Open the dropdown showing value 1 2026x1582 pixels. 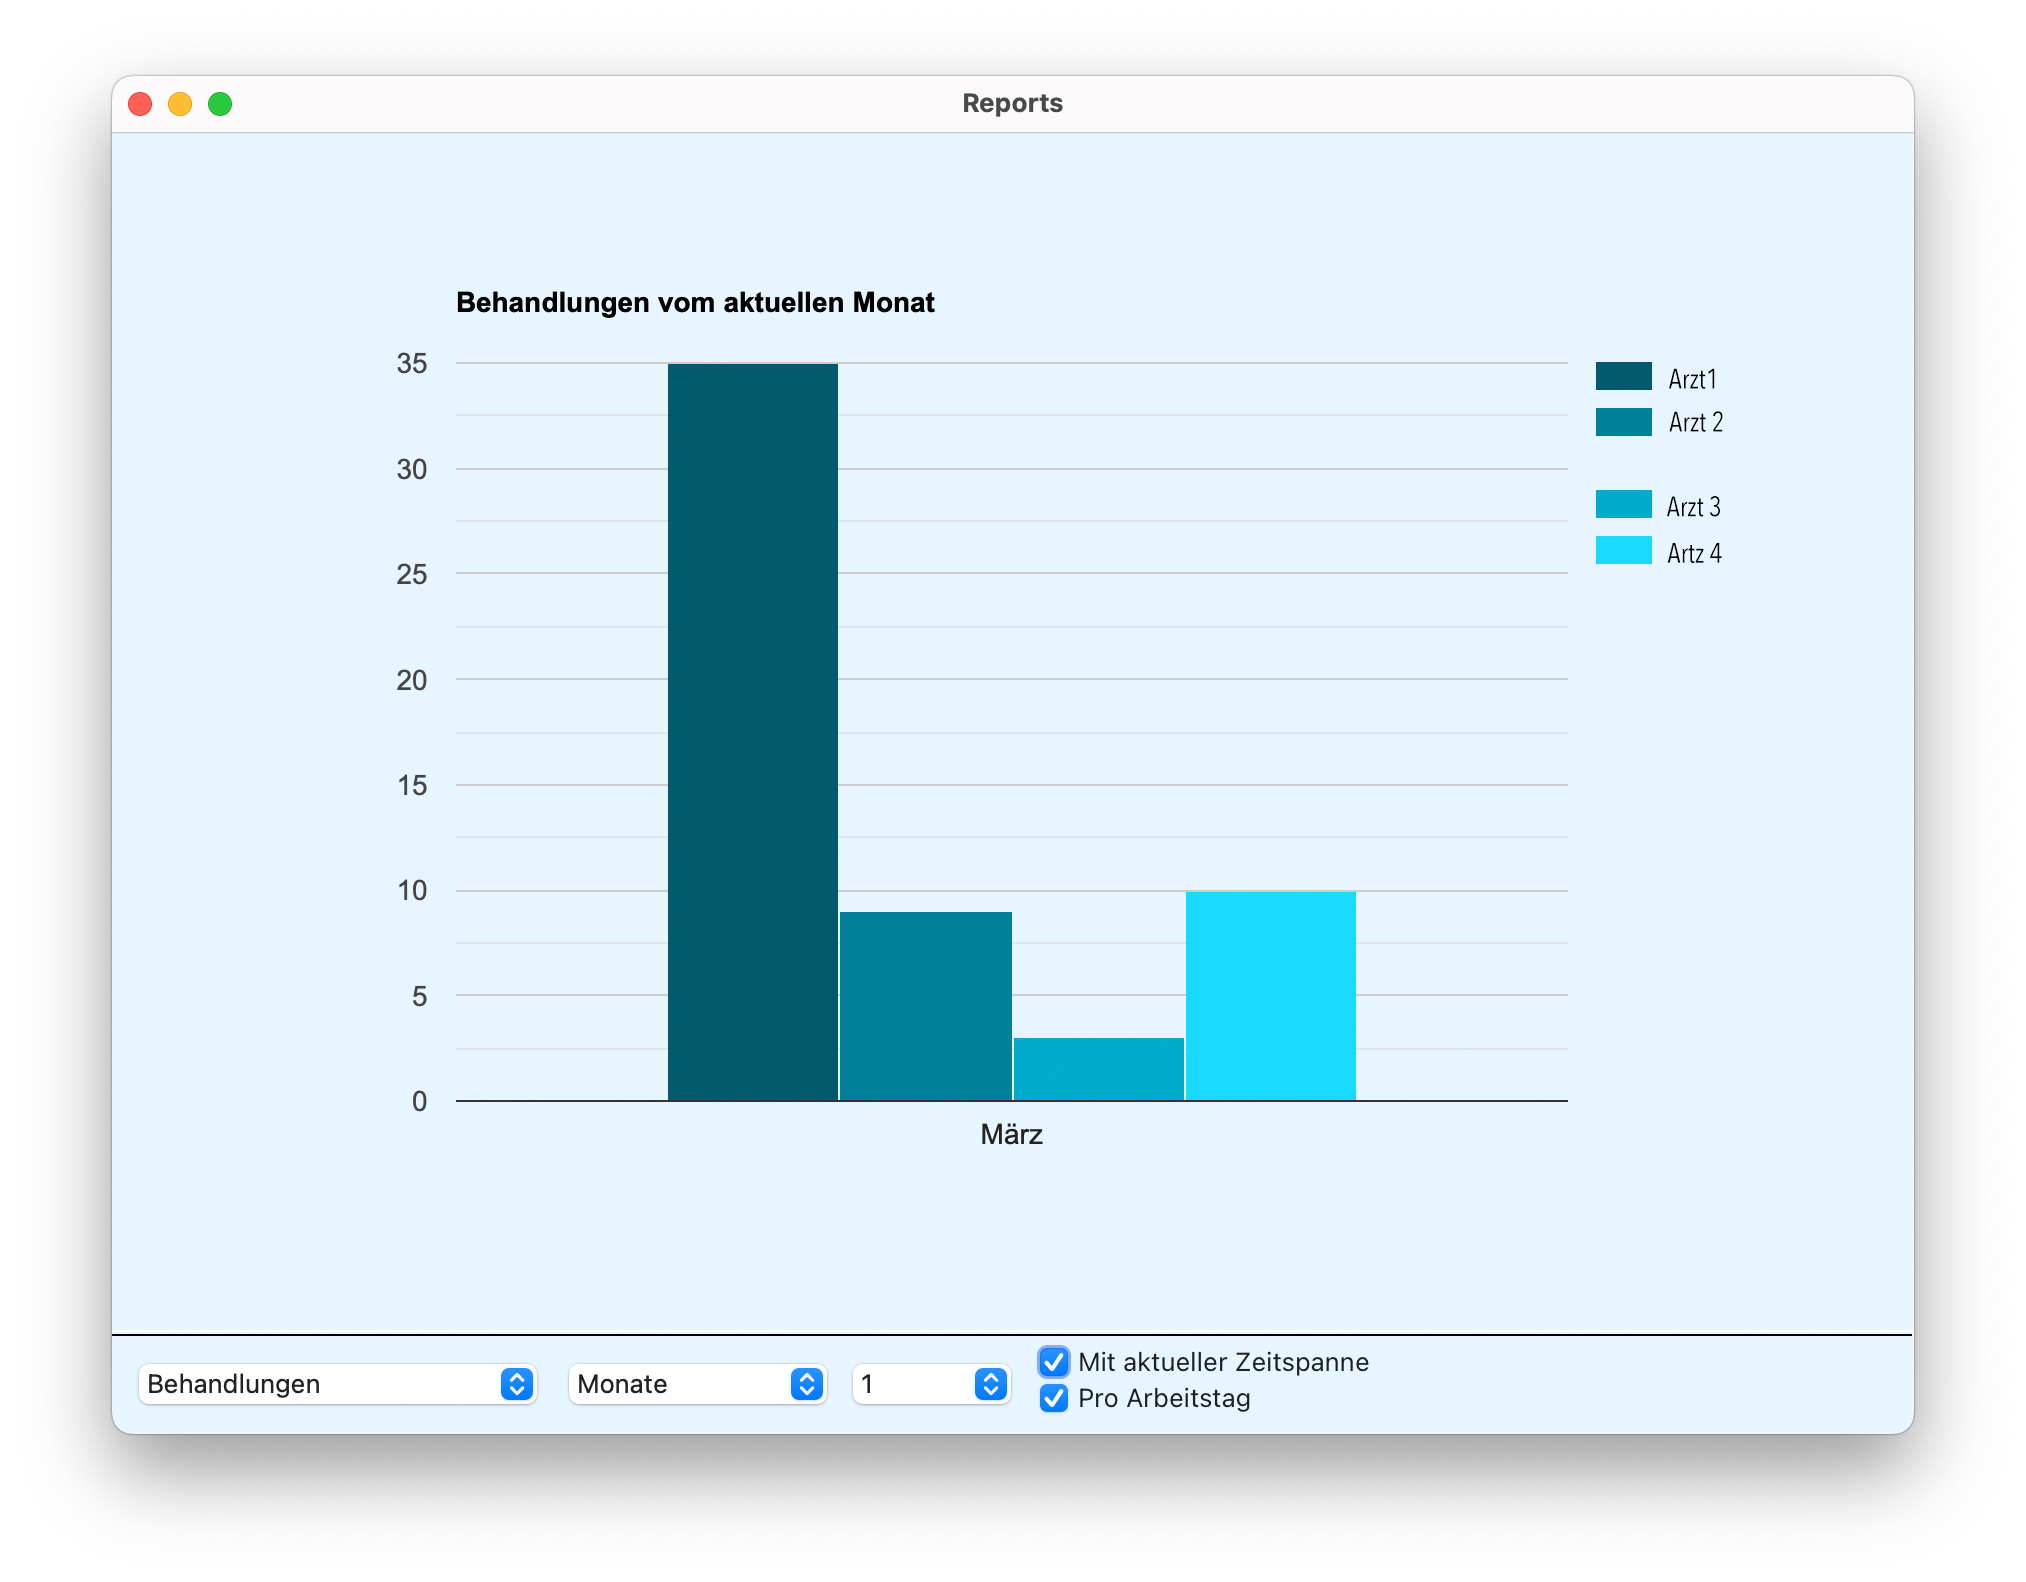pos(930,1384)
